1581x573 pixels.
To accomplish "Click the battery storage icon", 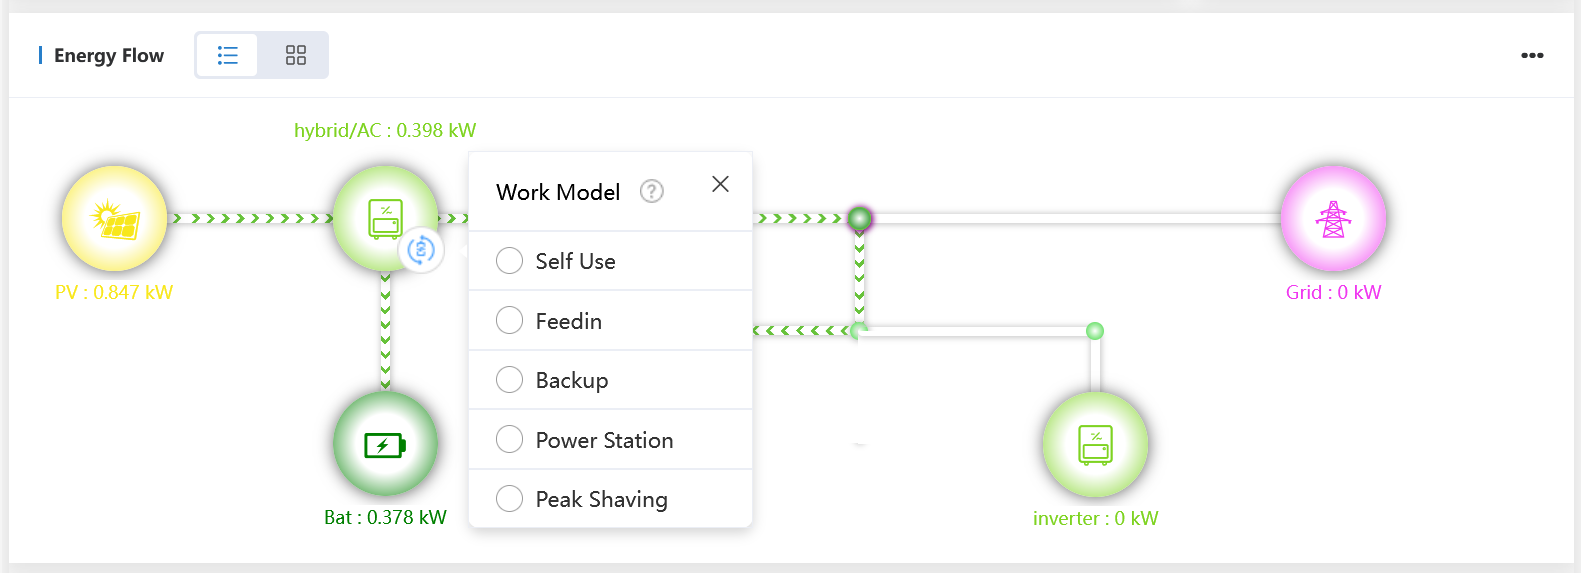I will (385, 444).
